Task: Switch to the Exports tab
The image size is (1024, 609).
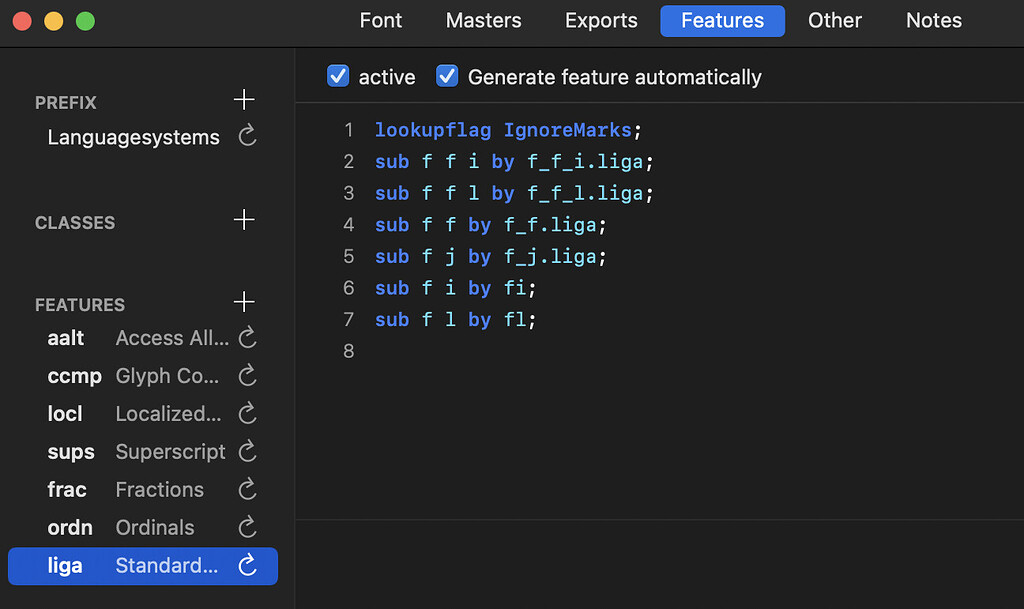Action: pyautogui.click(x=600, y=21)
